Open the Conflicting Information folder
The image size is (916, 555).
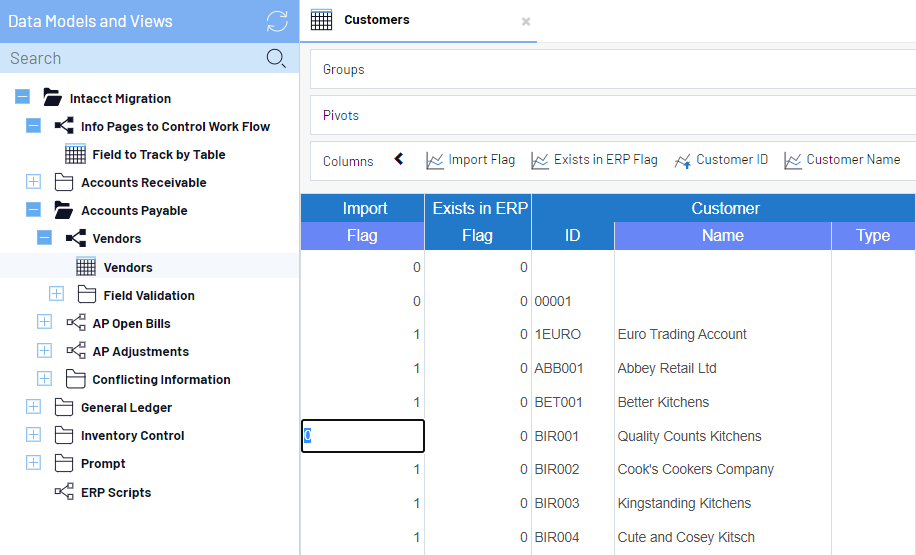click(160, 379)
